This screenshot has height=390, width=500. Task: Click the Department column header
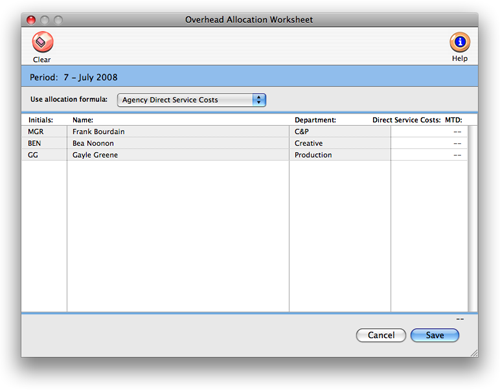[315, 120]
